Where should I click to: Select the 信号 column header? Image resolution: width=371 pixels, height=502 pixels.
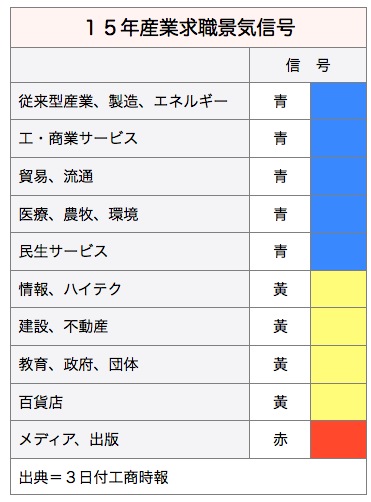point(308,65)
